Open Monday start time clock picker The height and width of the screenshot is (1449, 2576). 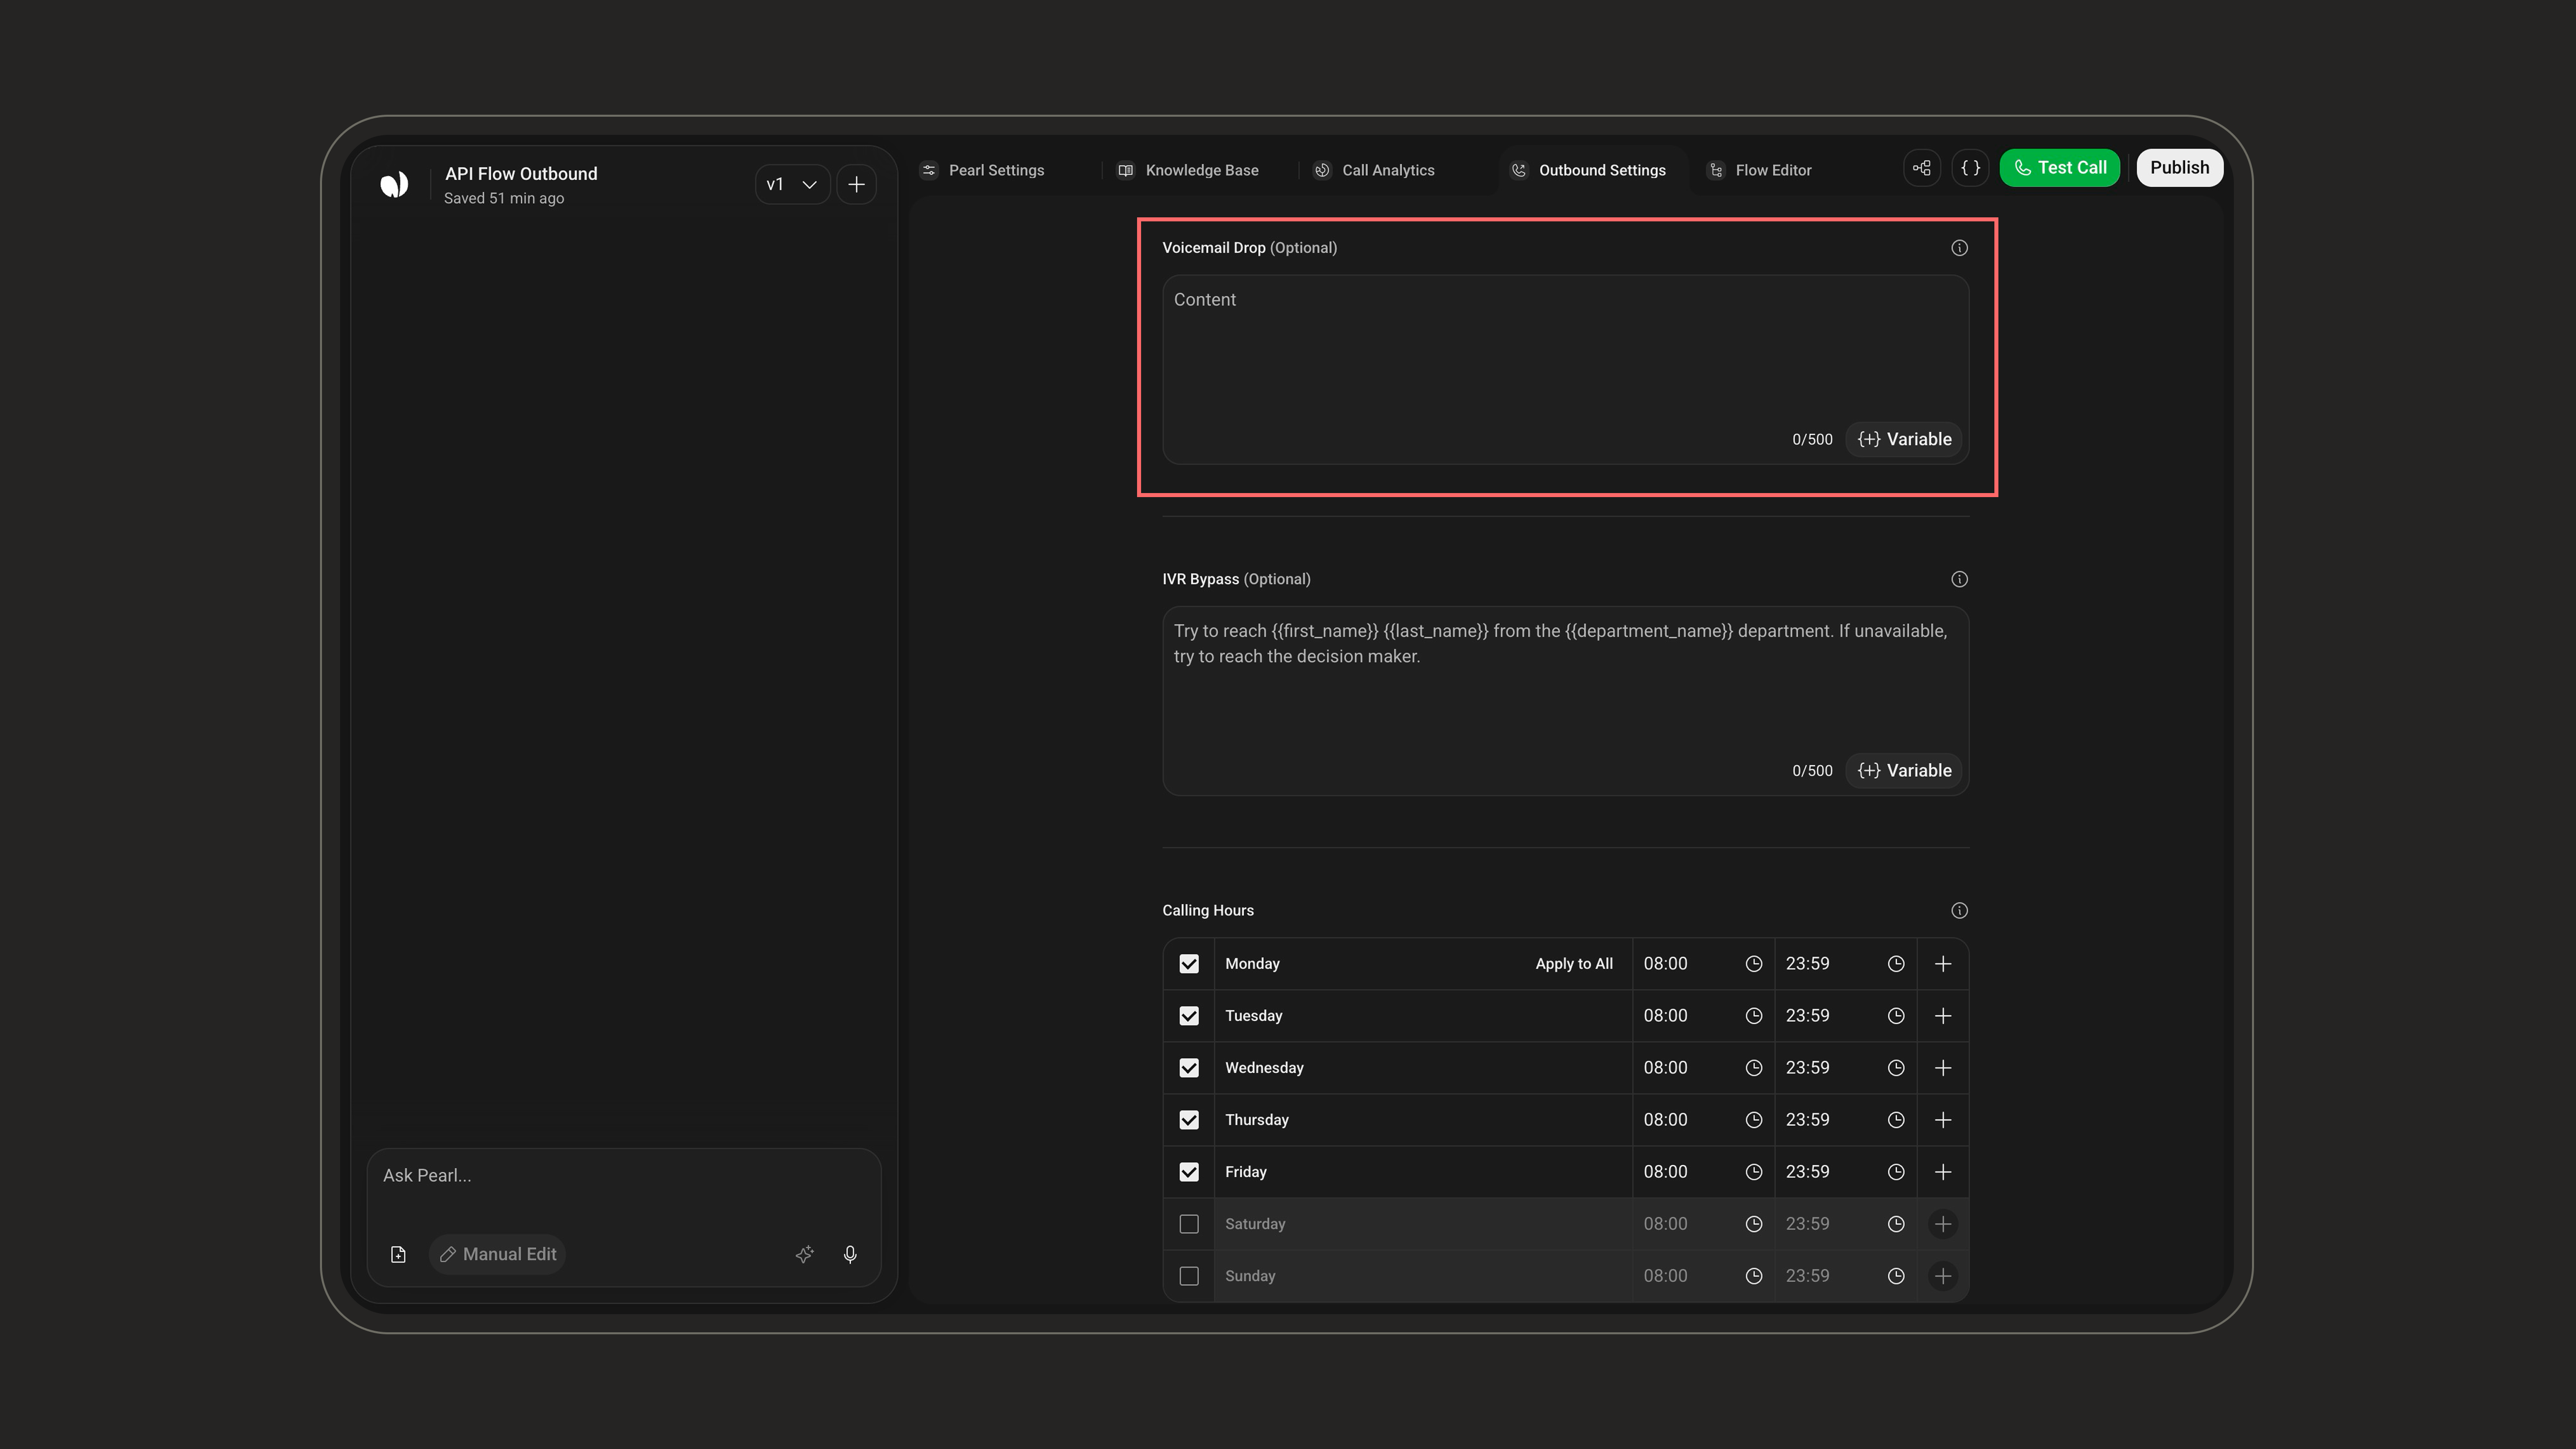pos(1753,964)
